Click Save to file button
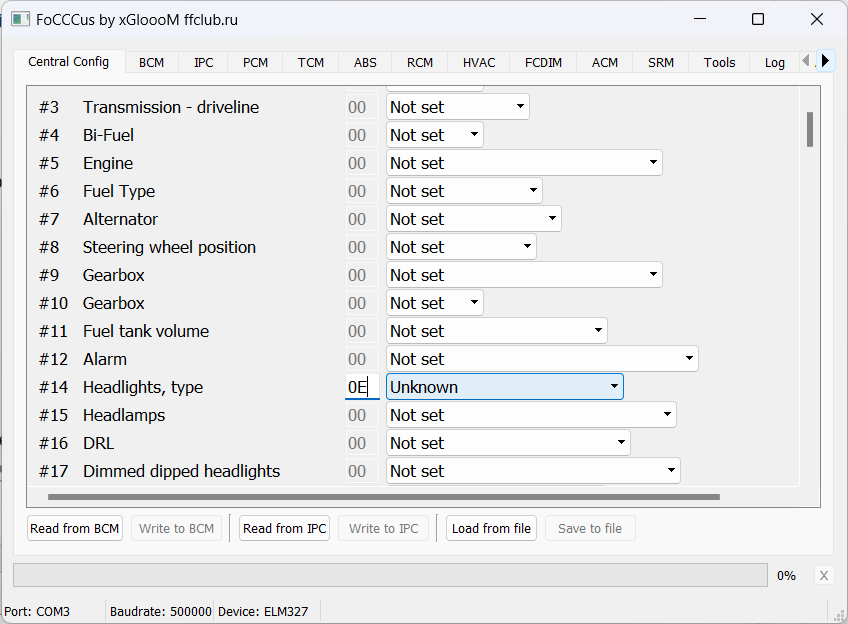The height and width of the screenshot is (624, 848). (x=590, y=528)
